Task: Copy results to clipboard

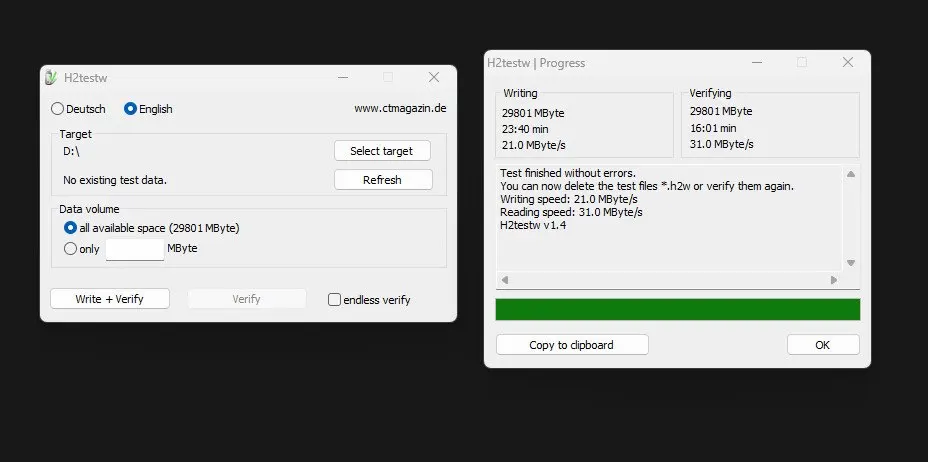Action: click(x=572, y=345)
